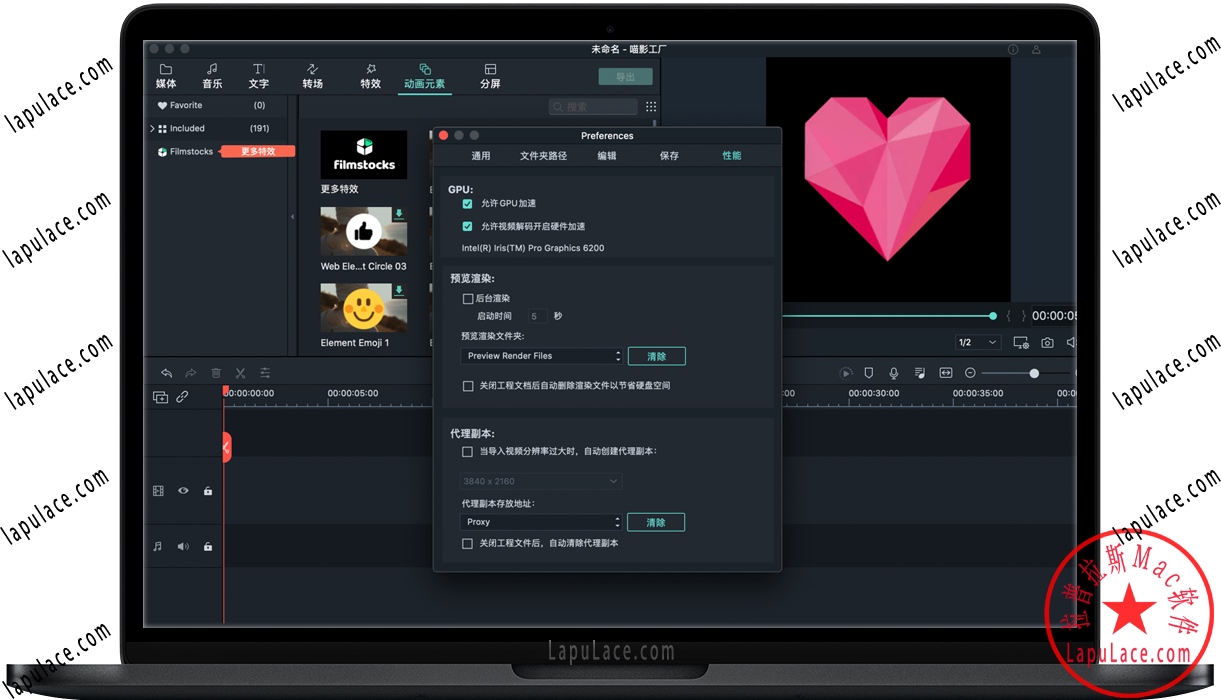1221x700 pixels.
Task: Open the audio adjust sliders icon
Action: (x=265, y=372)
